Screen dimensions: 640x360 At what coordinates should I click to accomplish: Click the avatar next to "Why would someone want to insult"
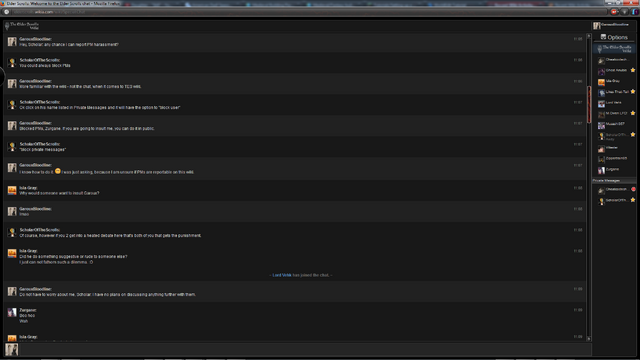(12, 190)
